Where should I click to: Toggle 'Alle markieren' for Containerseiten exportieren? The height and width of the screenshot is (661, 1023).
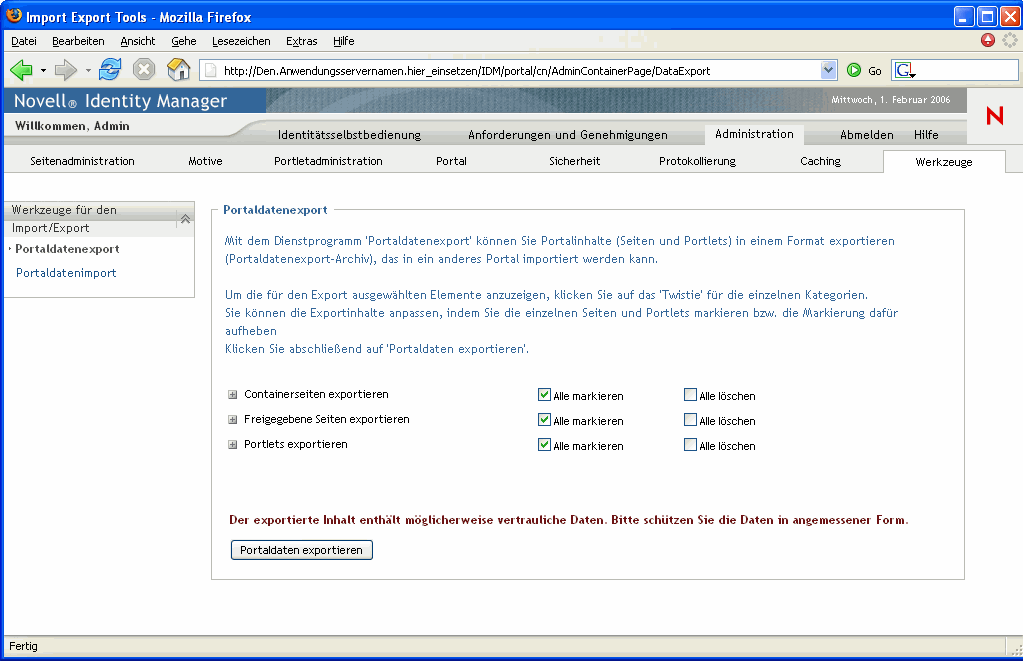[x=545, y=395]
